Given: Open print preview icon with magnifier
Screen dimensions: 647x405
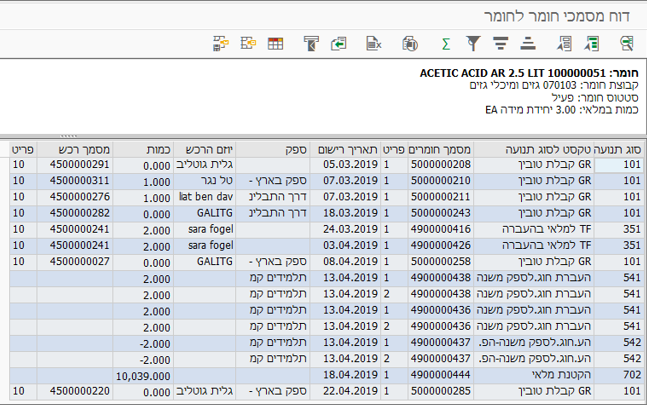Looking at the screenshot, I should (x=410, y=43).
